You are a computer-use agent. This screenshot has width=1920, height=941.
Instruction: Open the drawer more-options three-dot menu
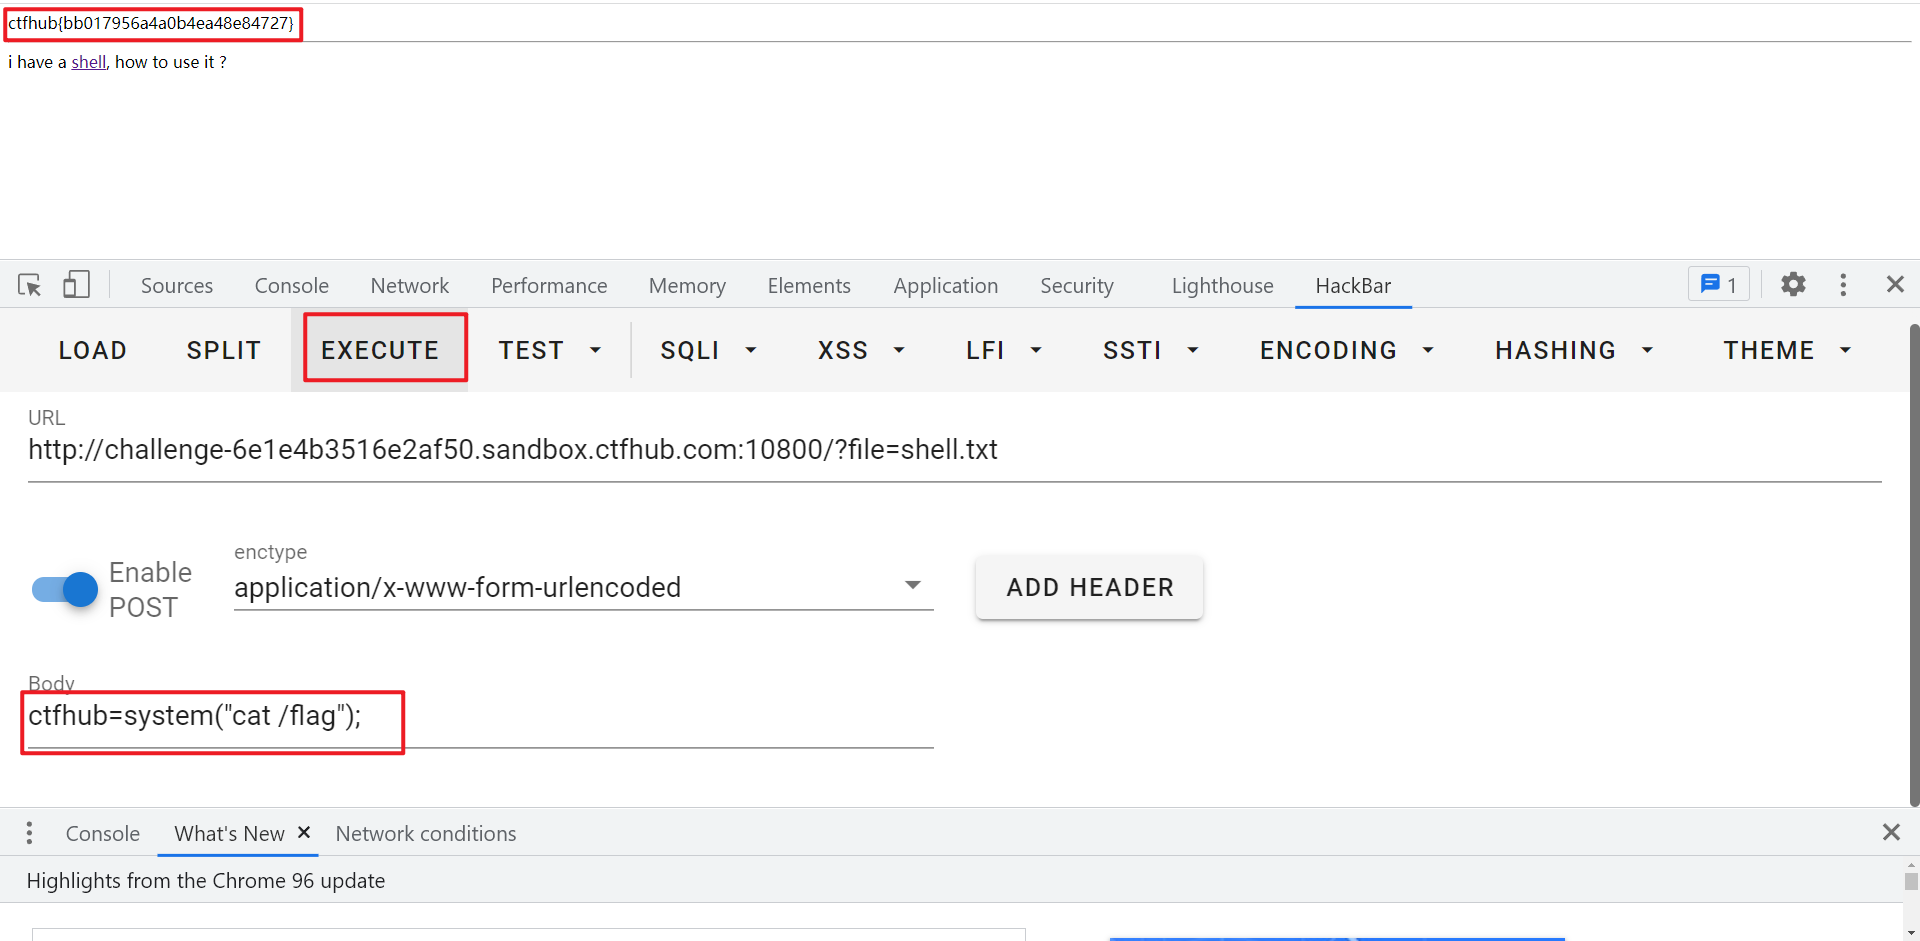(29, 832)
